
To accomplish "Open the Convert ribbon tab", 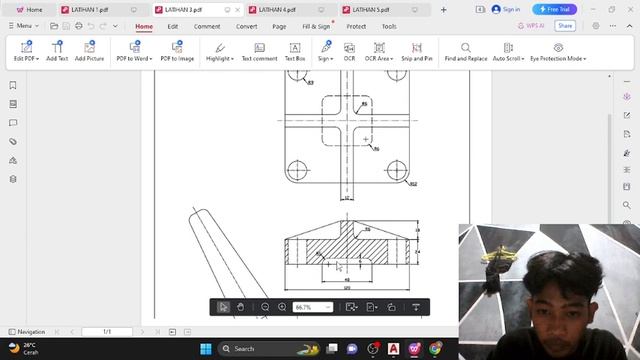I will [x=247, y=27].
